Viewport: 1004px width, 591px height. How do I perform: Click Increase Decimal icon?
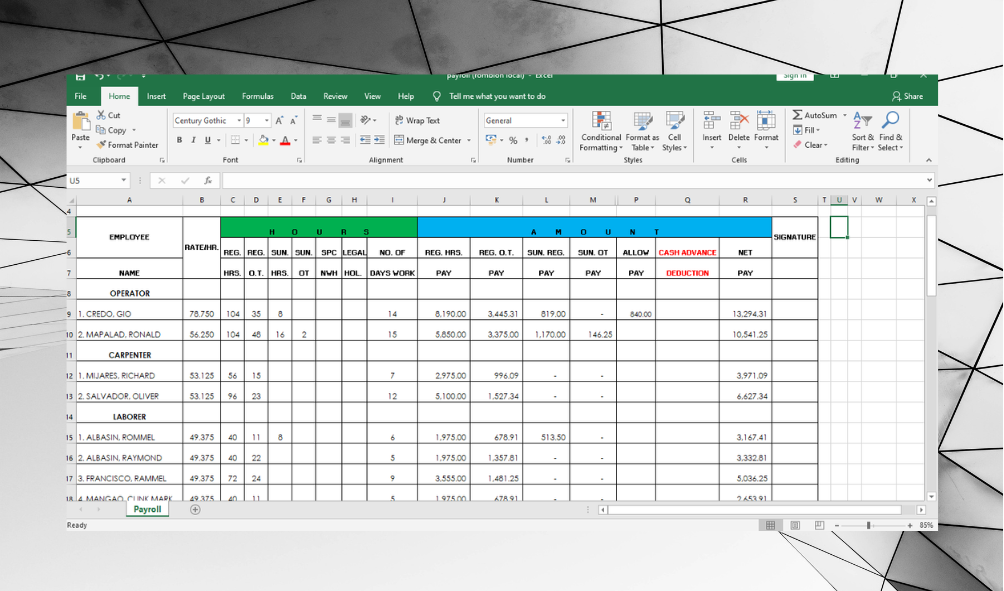coord(546,140)
